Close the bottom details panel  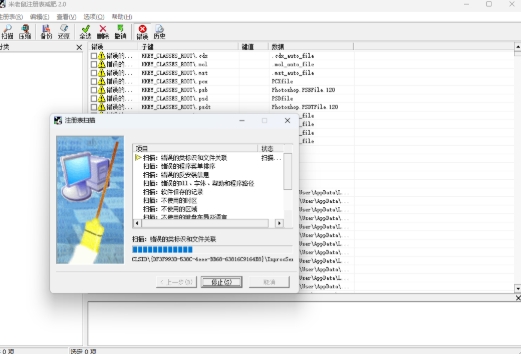coord(518,298)
